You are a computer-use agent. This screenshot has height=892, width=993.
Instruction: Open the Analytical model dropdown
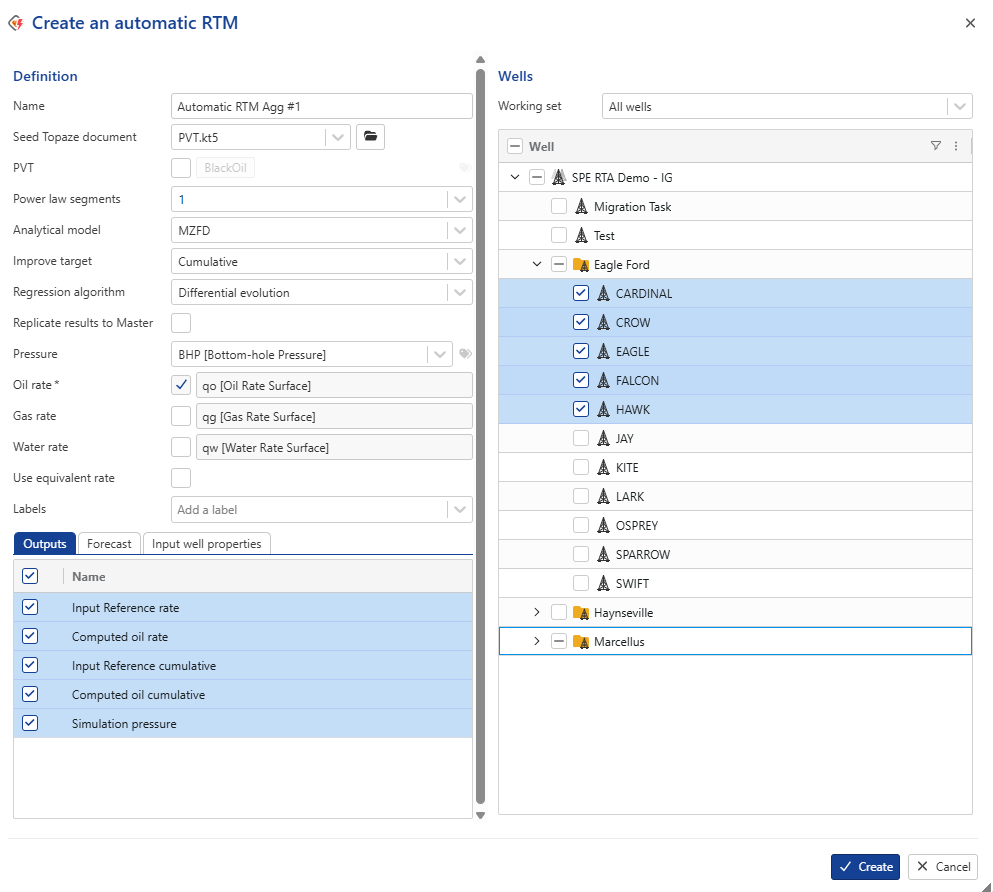pyautogui.click(x=460, y=231)
